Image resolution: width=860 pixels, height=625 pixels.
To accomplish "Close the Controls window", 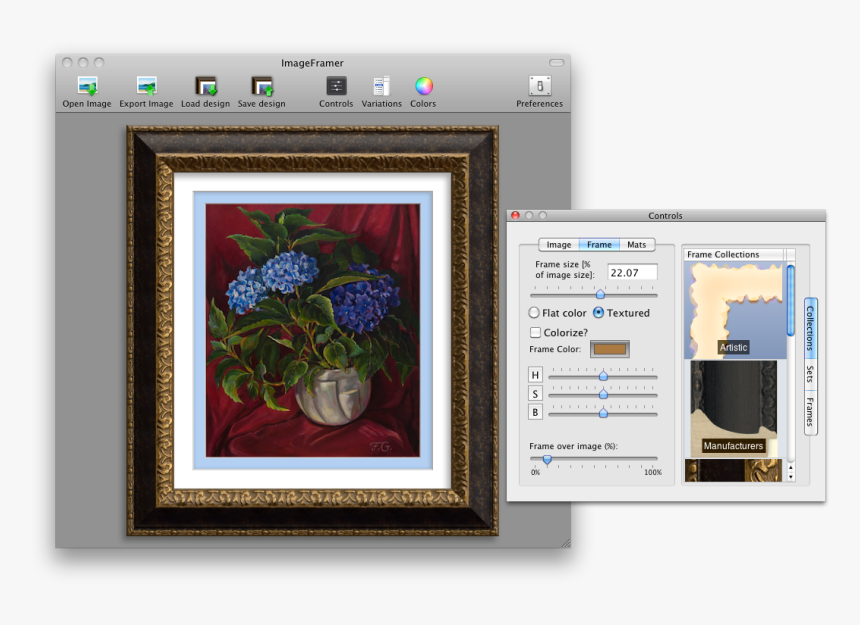I will pos(515,215).
